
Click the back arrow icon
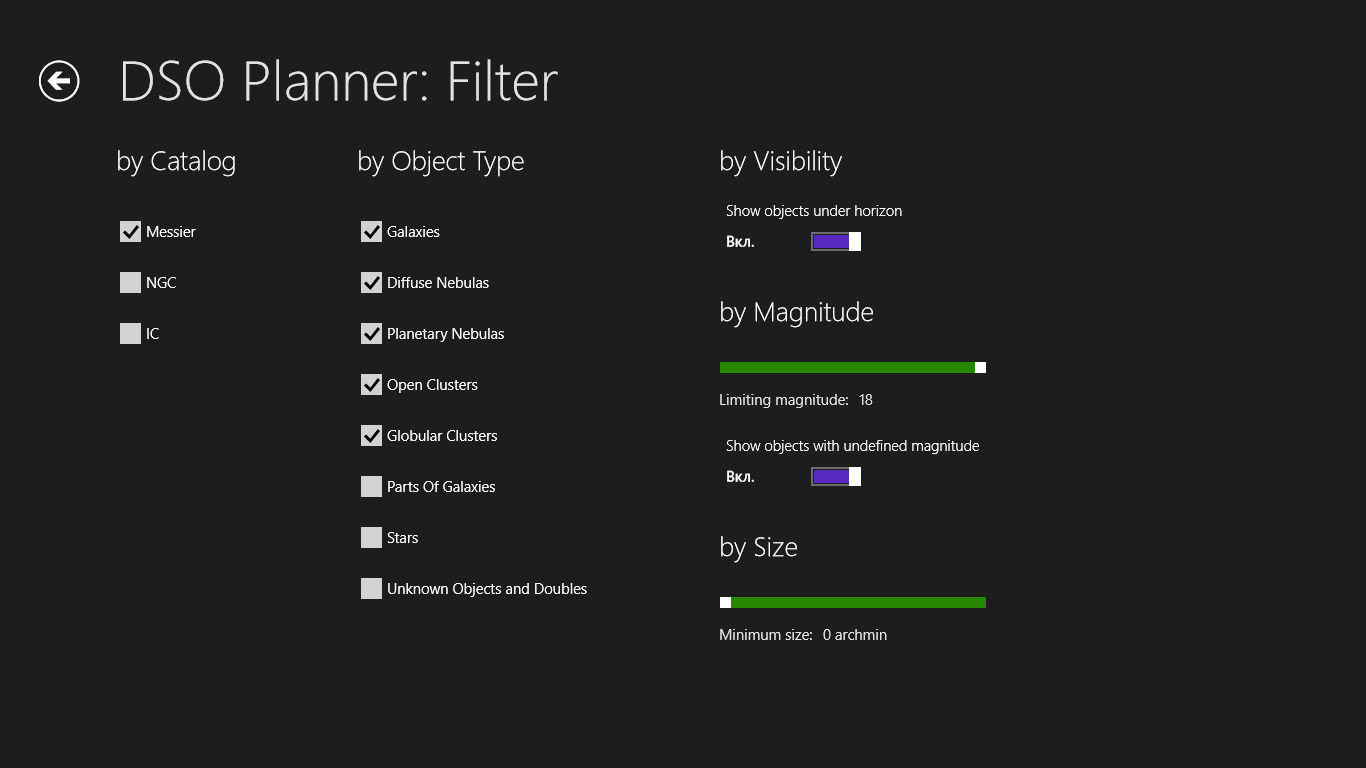click(59, 81)
